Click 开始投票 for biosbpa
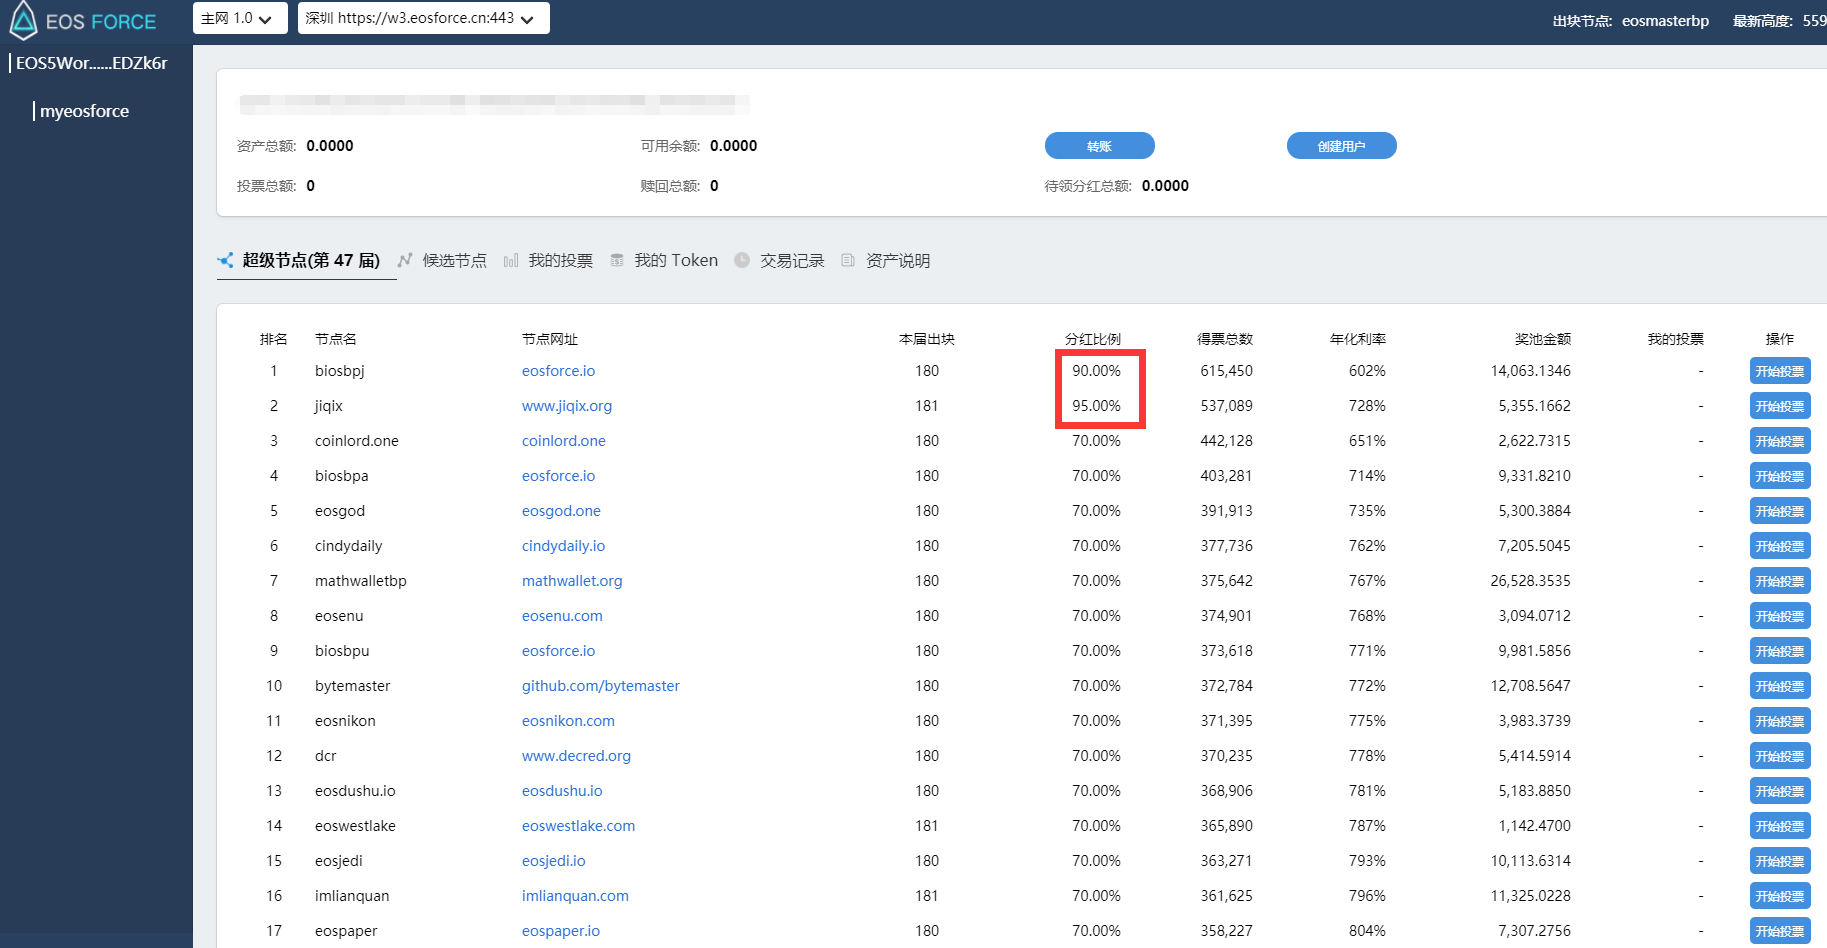The width and height of the screenshot is (1827, 948). click(x=1780, y=476)
